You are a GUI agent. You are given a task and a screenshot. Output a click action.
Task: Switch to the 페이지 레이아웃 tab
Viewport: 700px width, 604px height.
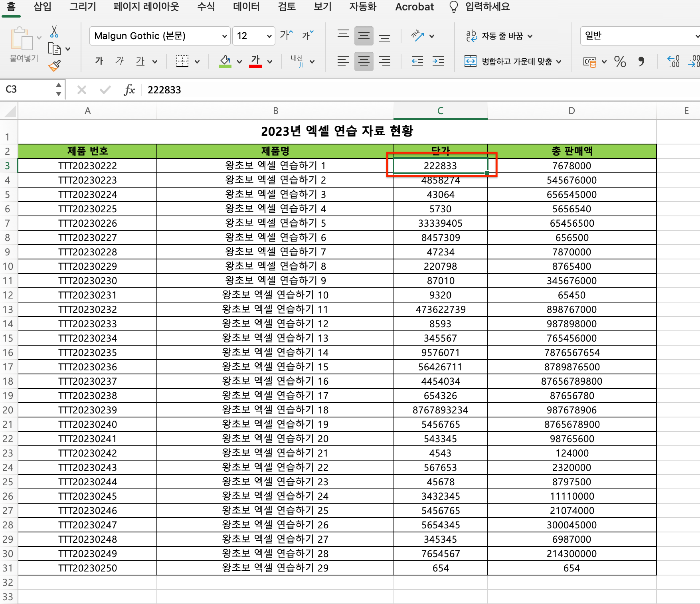pyautogui.click(x=146, y=7)
